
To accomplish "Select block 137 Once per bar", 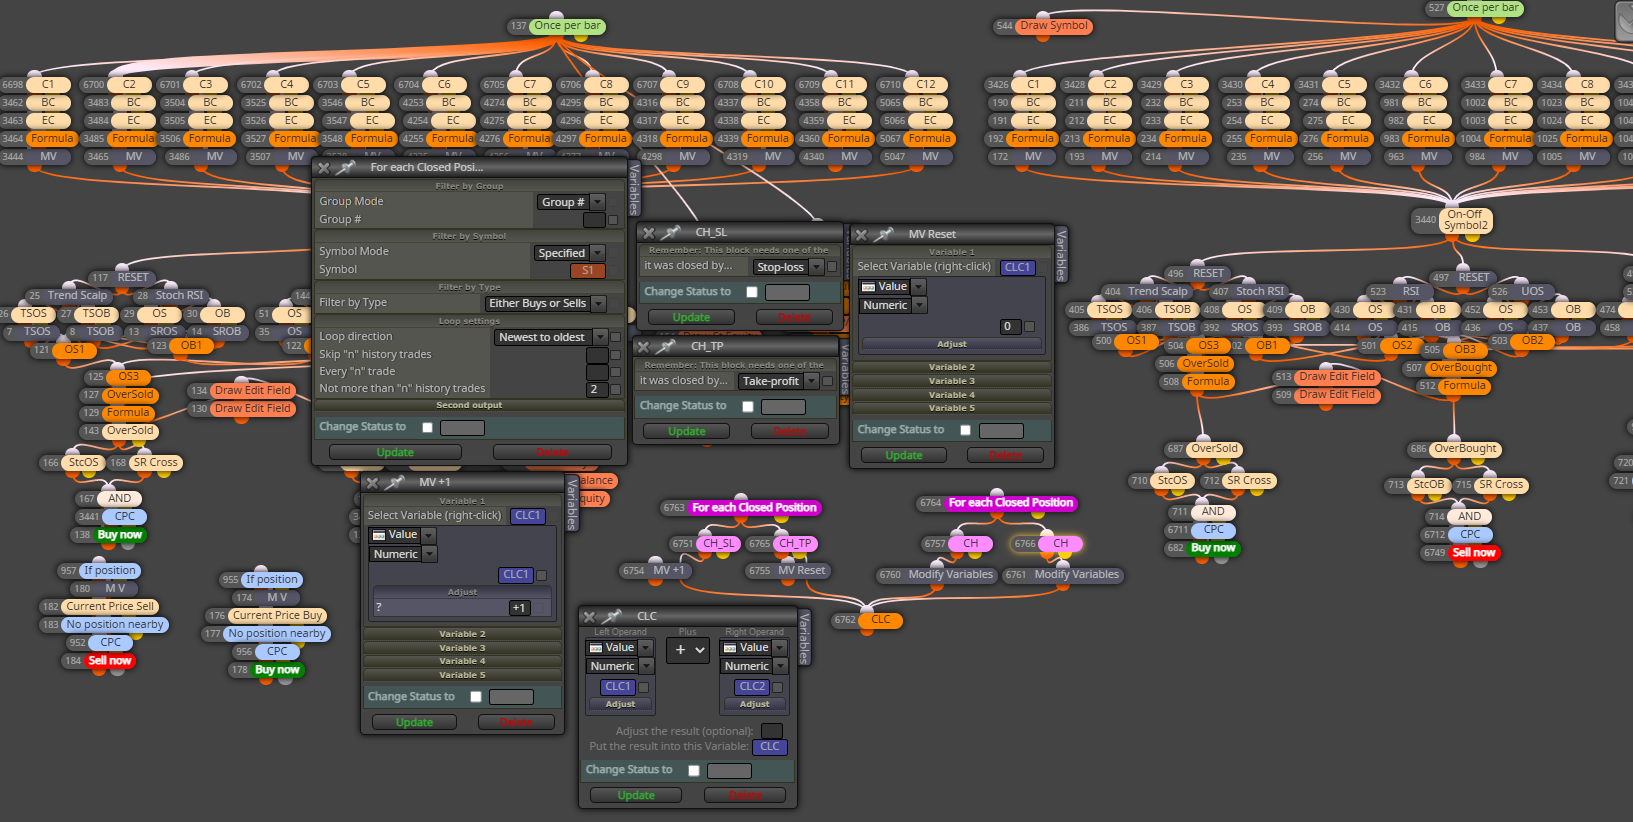I will point(567,26).
